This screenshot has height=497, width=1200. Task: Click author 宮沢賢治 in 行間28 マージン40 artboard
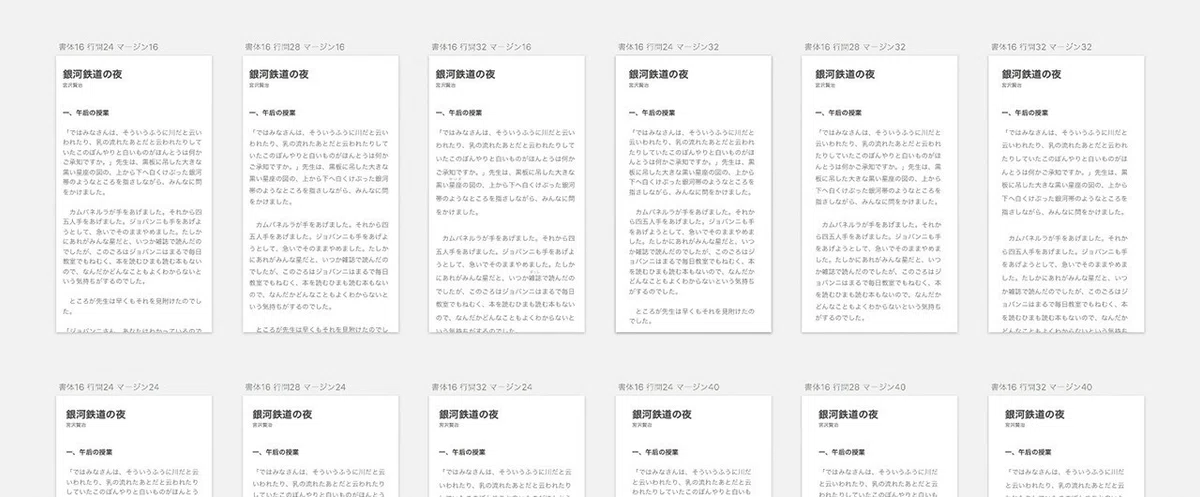(828, 426)
